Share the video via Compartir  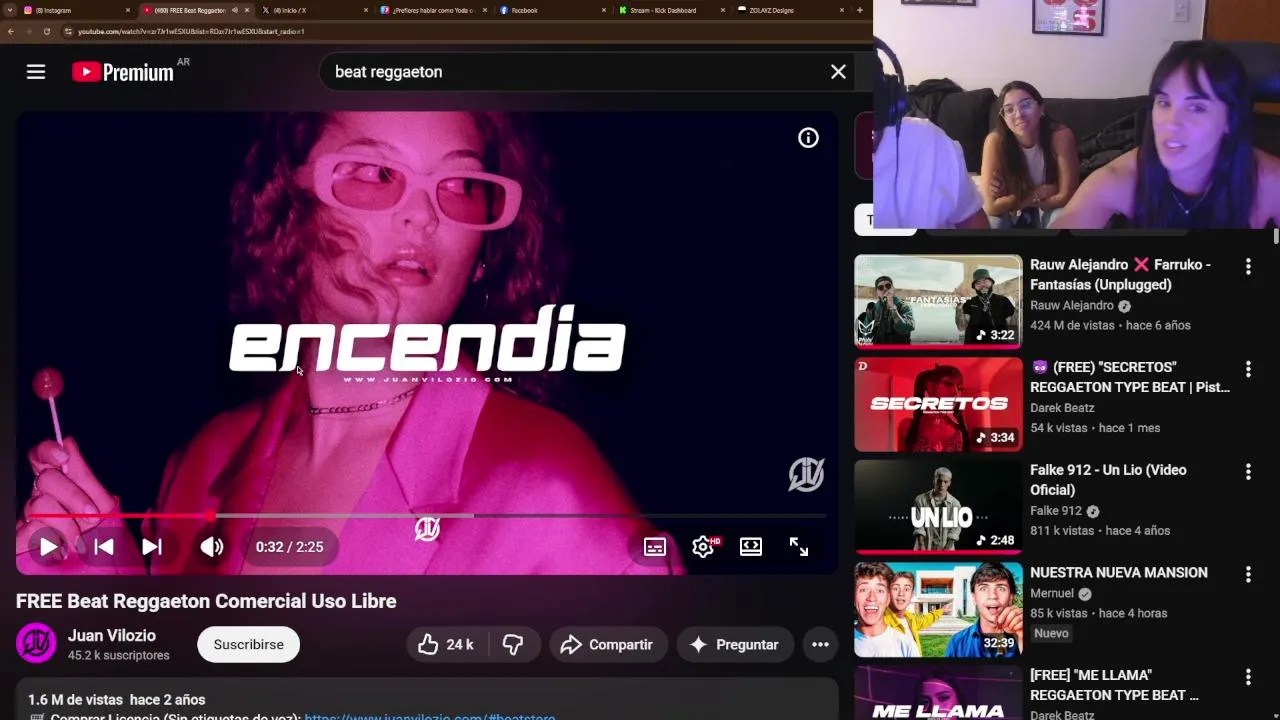(607, 645)
